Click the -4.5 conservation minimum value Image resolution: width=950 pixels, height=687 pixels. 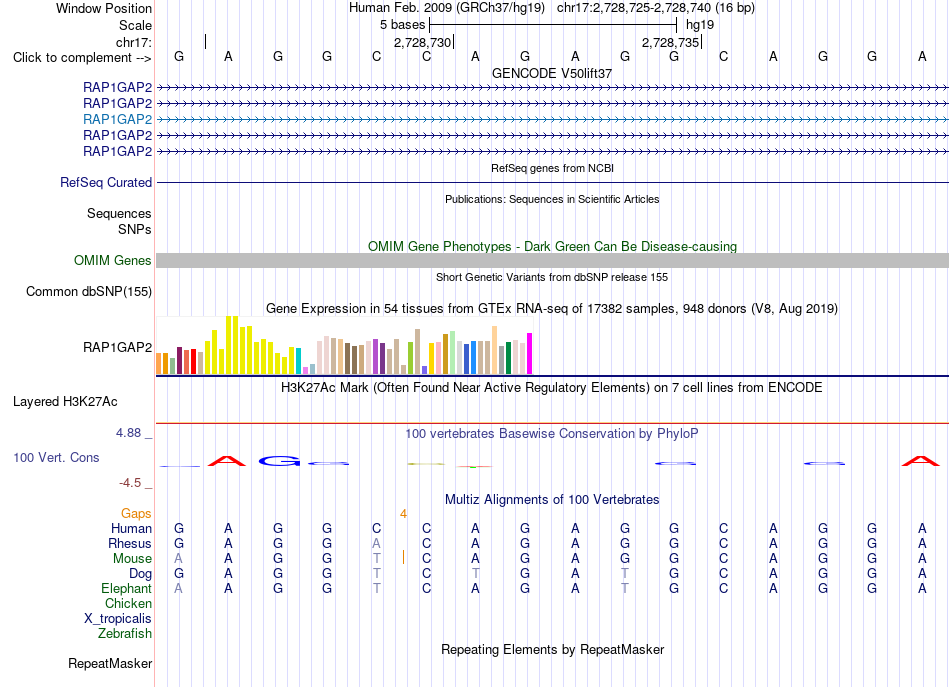tap(130, 483)
